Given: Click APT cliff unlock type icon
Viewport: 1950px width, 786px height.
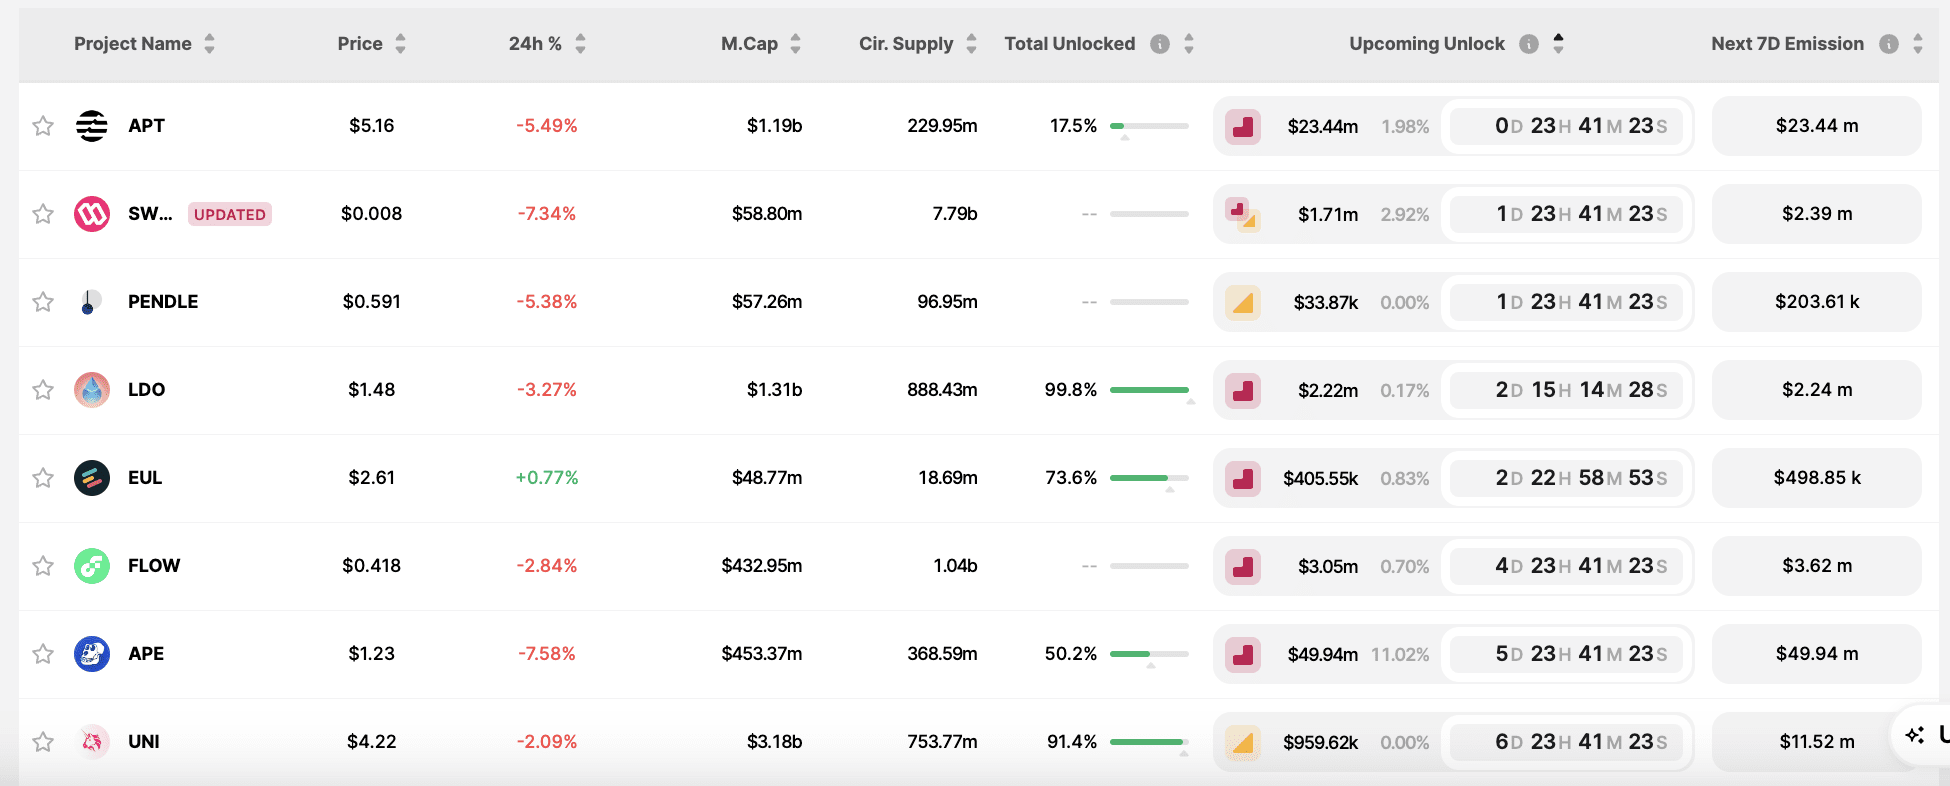Looking at the screenshot, I should click(1243, 127).
